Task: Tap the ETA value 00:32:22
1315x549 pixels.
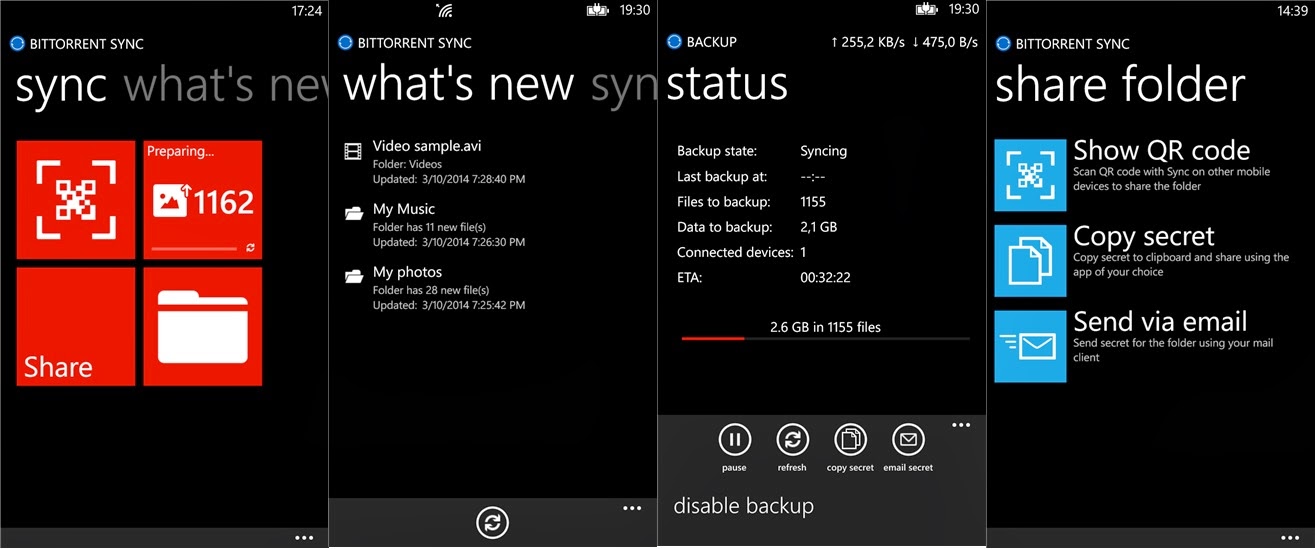Action: click(825, 277)
